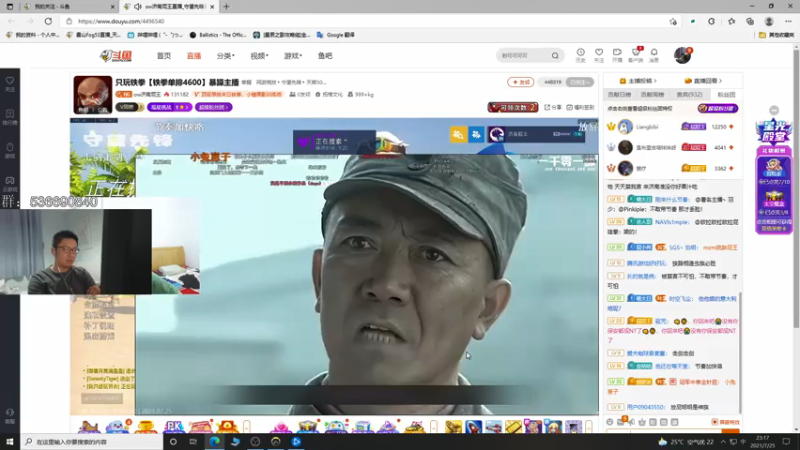Viewport: 800px width, 450px height.
Task: Open the 游戏 icon in left sidebar
Action: [10, 151]
